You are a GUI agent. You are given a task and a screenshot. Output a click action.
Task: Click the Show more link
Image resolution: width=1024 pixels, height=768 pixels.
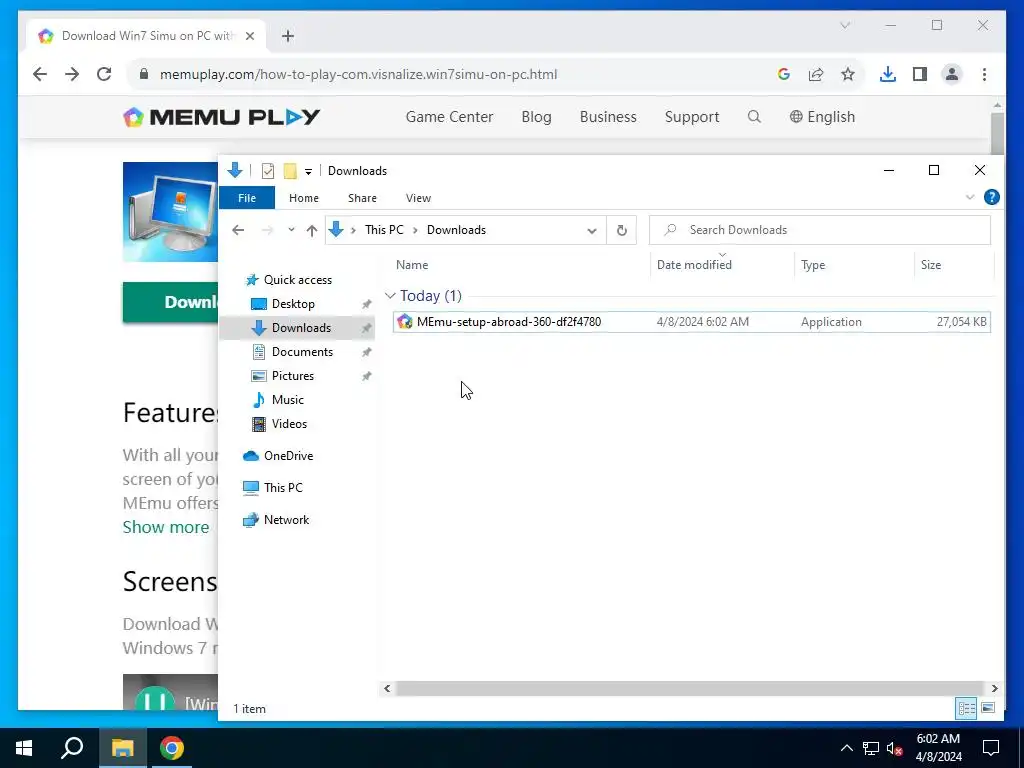click(166, 527)
